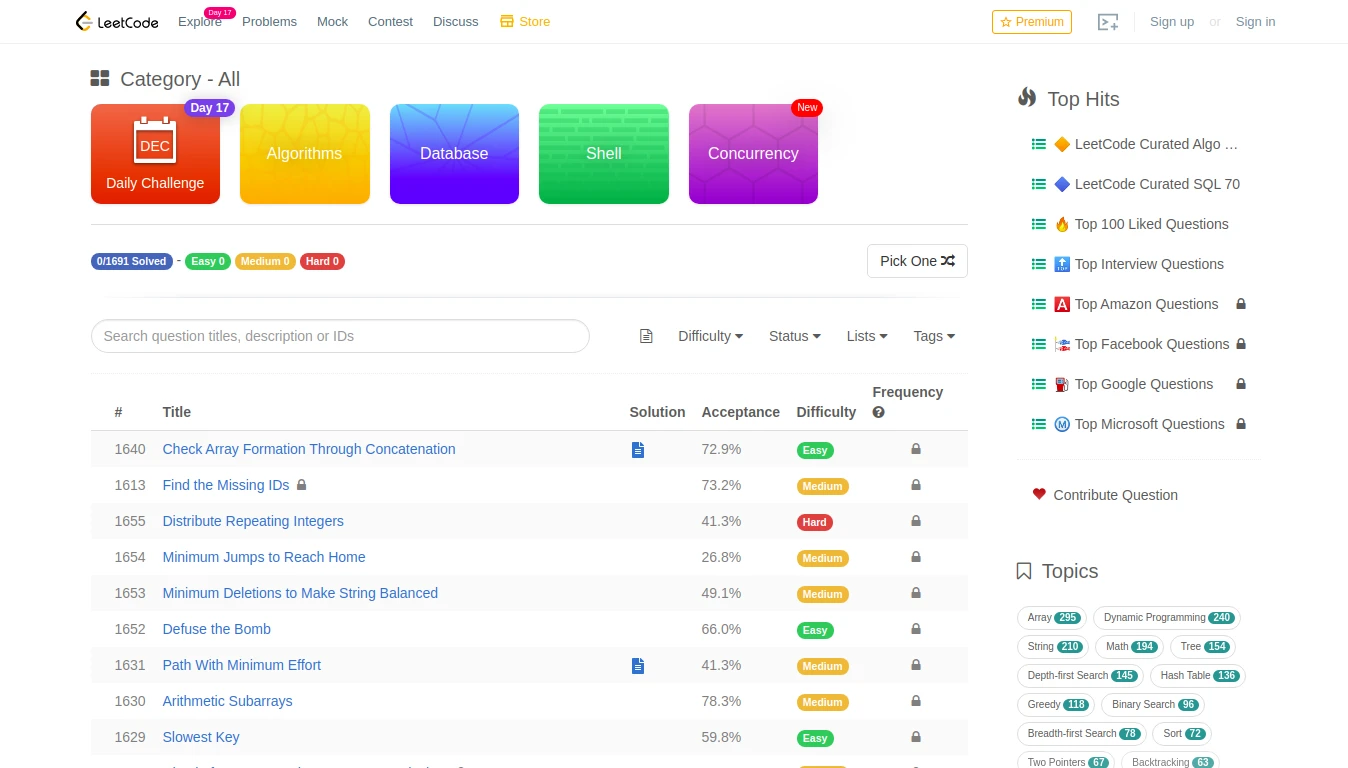The image size is (1348, 768).
Task: Open the Arithmetic Subarrays problem
Action: 228,701
